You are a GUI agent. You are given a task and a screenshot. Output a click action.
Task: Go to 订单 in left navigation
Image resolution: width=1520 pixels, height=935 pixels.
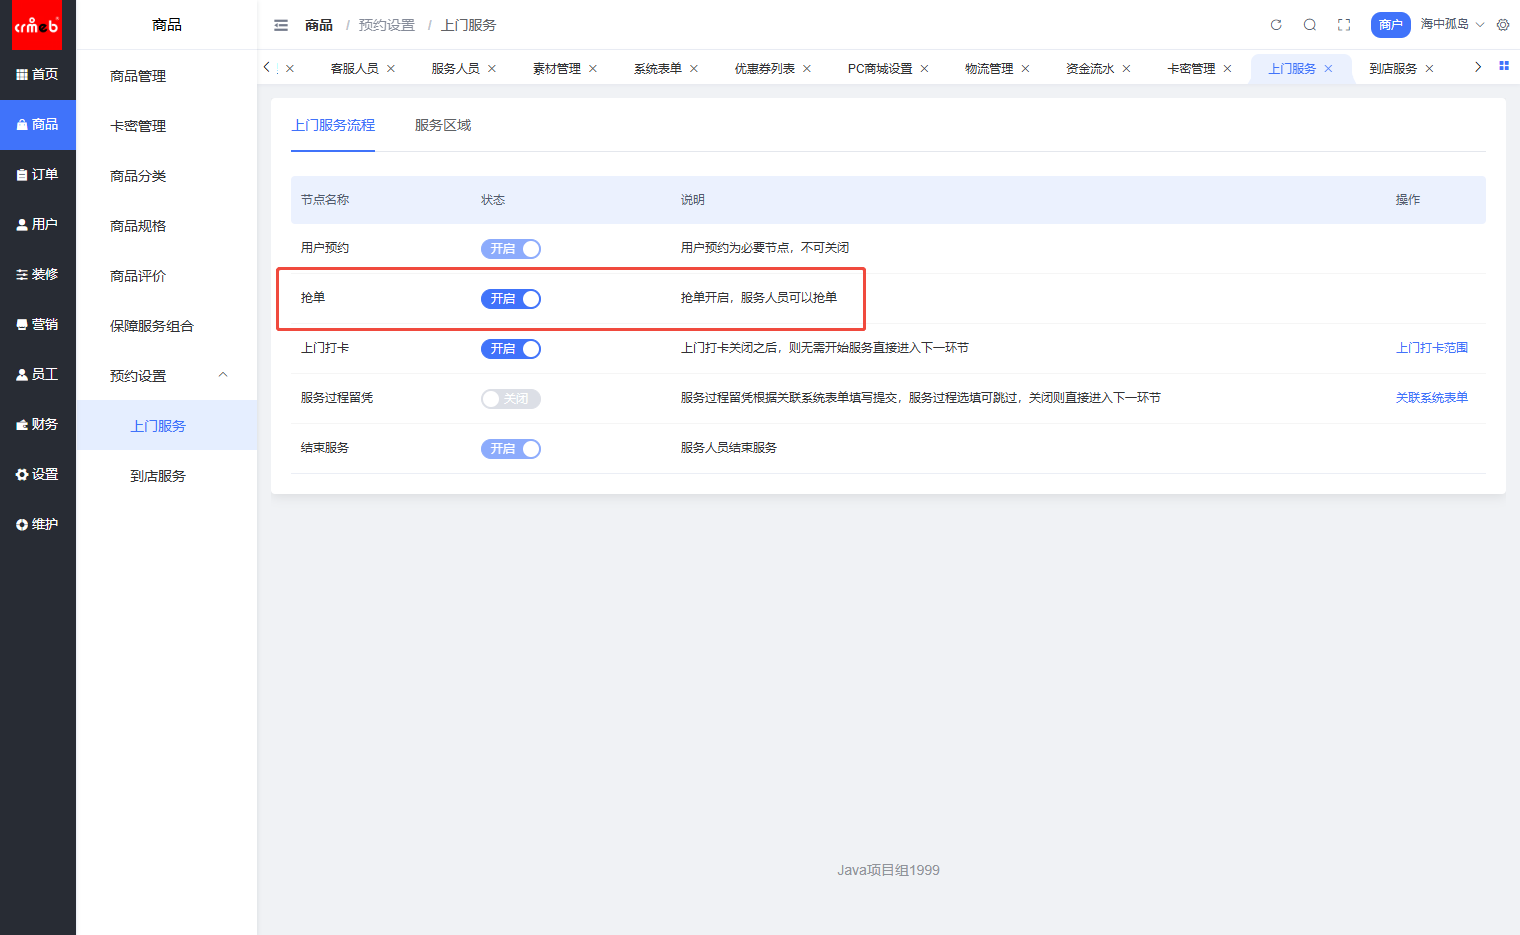(38, 174)
